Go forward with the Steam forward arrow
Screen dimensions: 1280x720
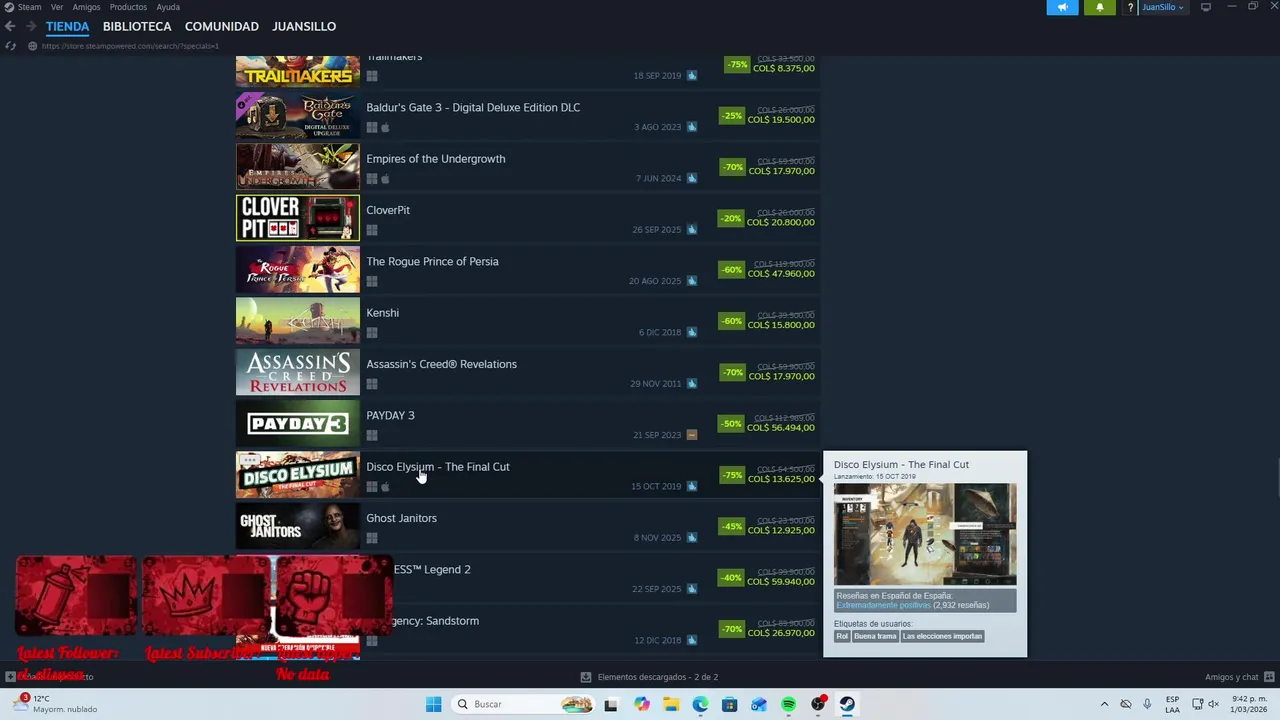(x=30, y=26)
